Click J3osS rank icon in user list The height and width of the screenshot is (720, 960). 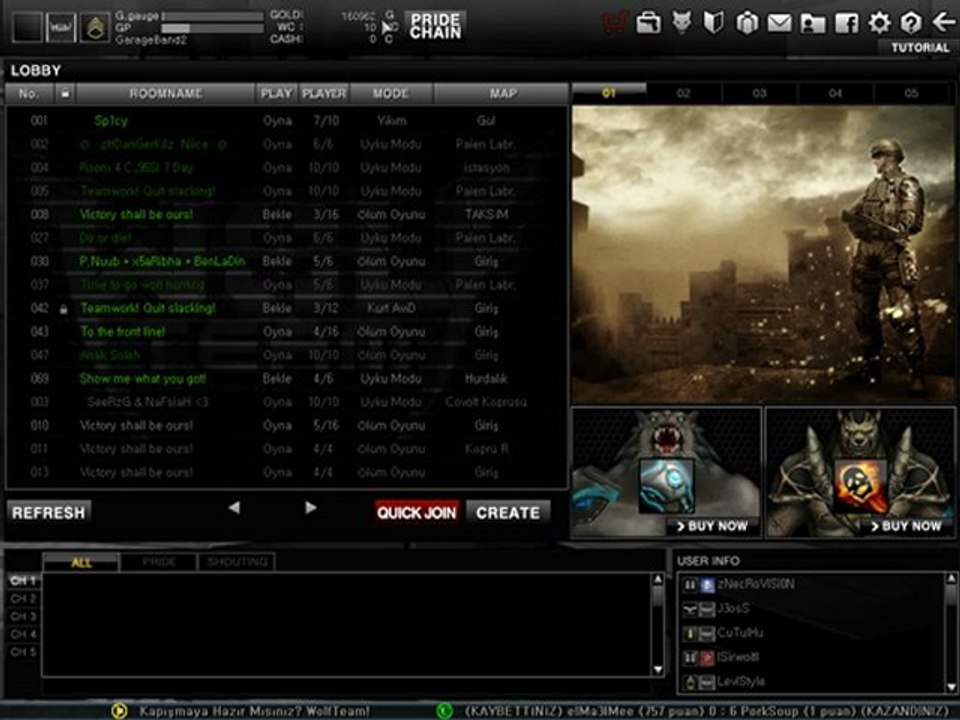[690, 609]
